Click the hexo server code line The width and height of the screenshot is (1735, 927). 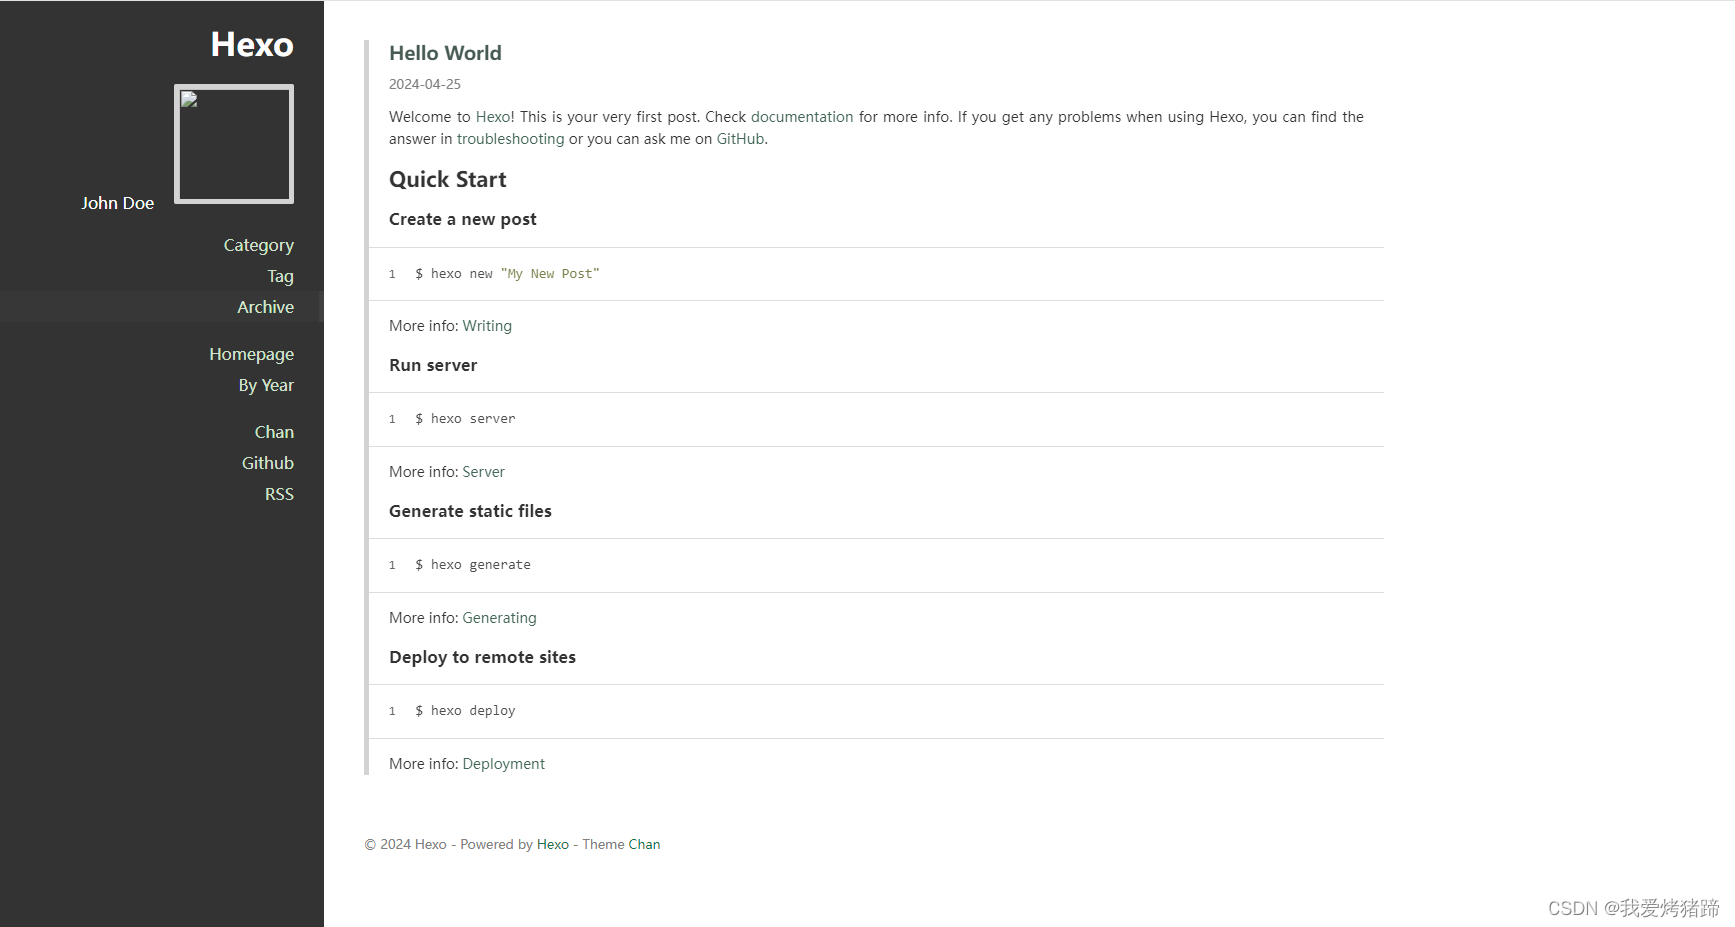[x=465, y=419]
